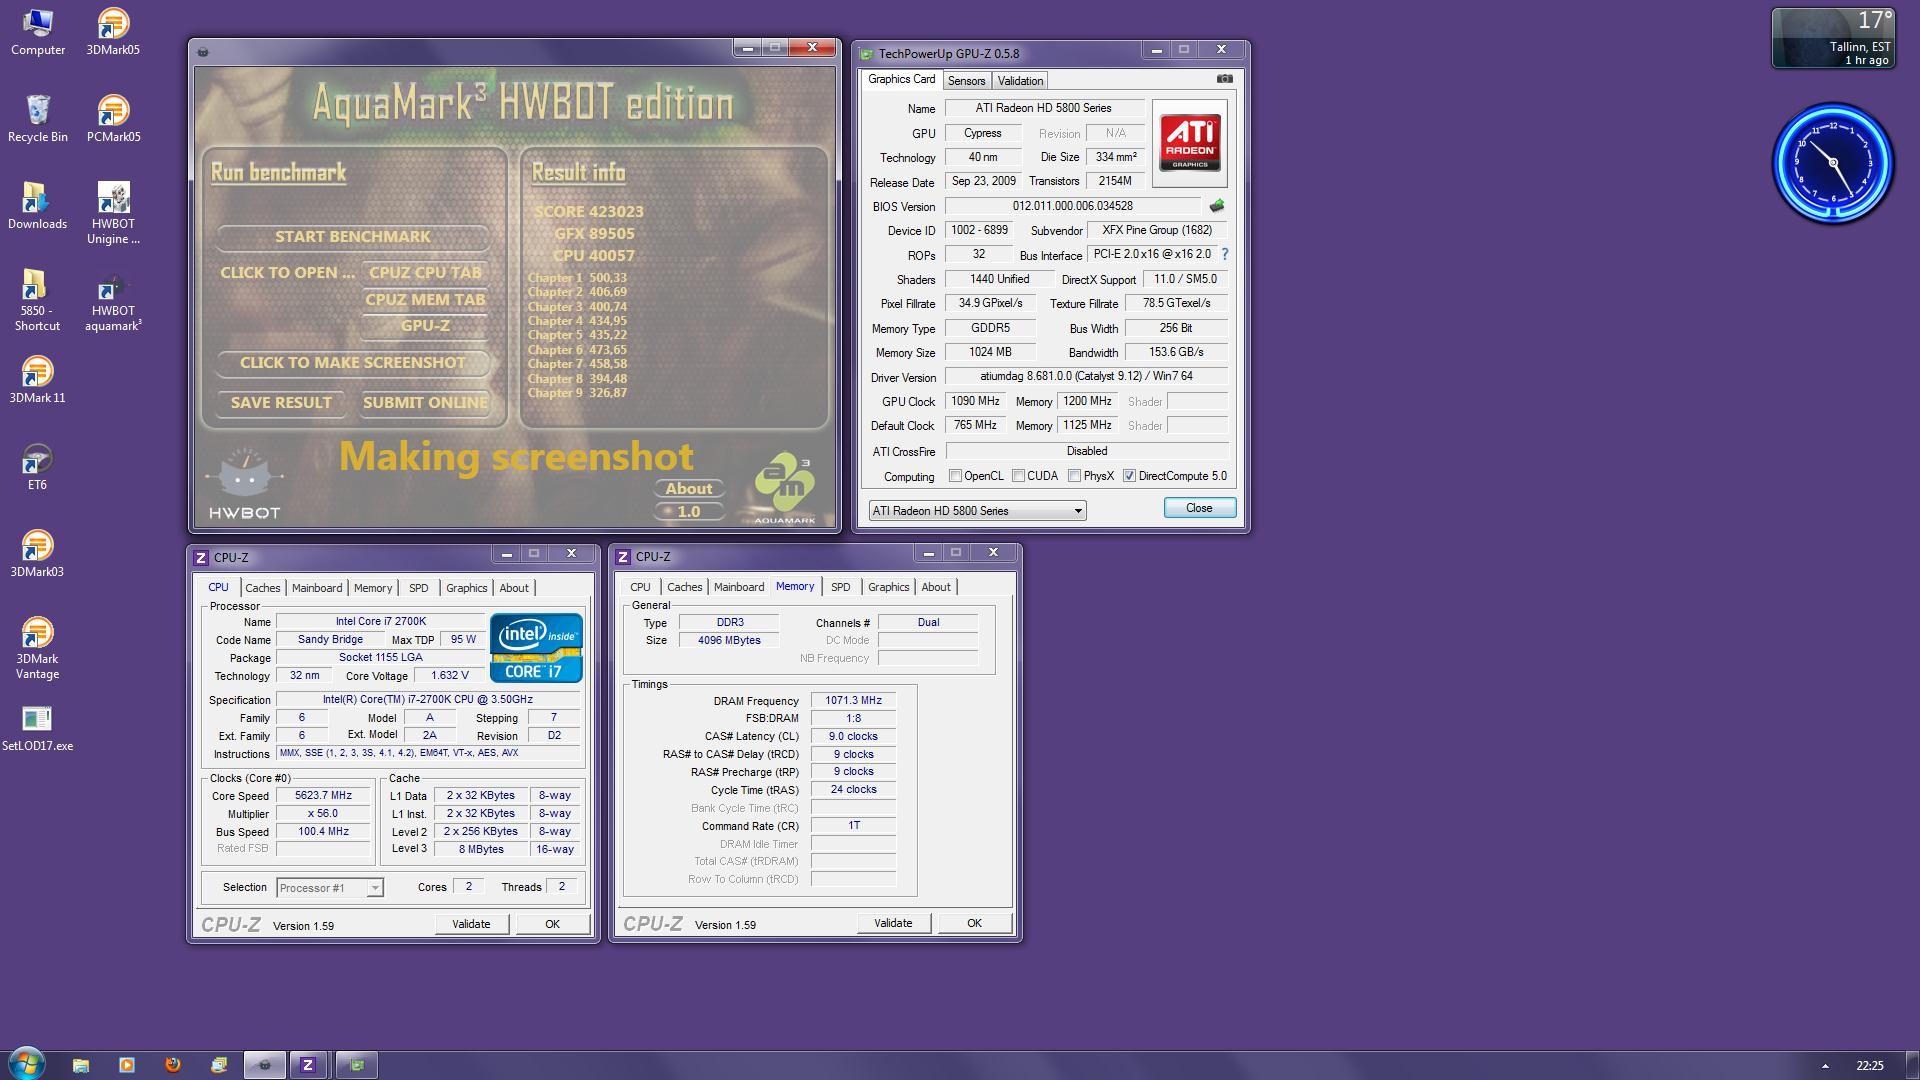Screen dimensions: 1920x1080
Task: Switch to GPU-Z taskbar button
Action: coord(357,1065)
